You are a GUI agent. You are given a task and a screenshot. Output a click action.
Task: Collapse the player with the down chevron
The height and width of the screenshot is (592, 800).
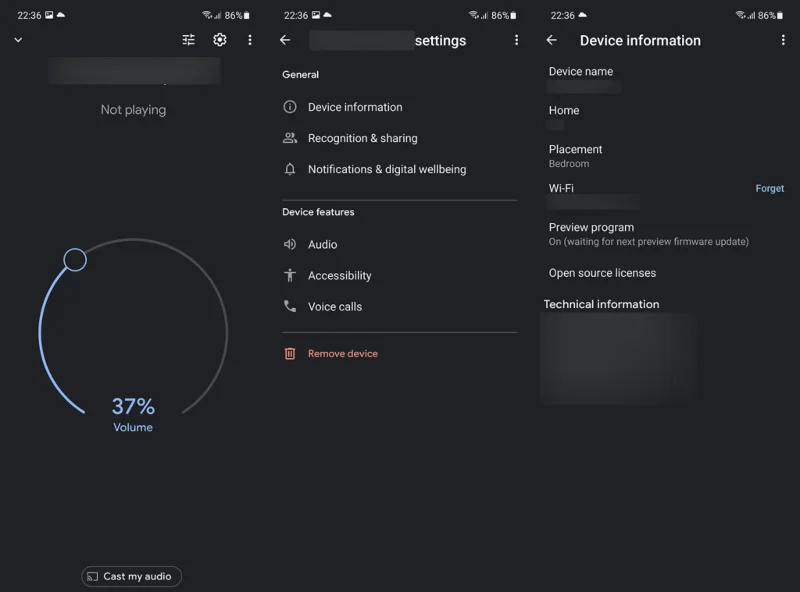[x=18, y=40]
